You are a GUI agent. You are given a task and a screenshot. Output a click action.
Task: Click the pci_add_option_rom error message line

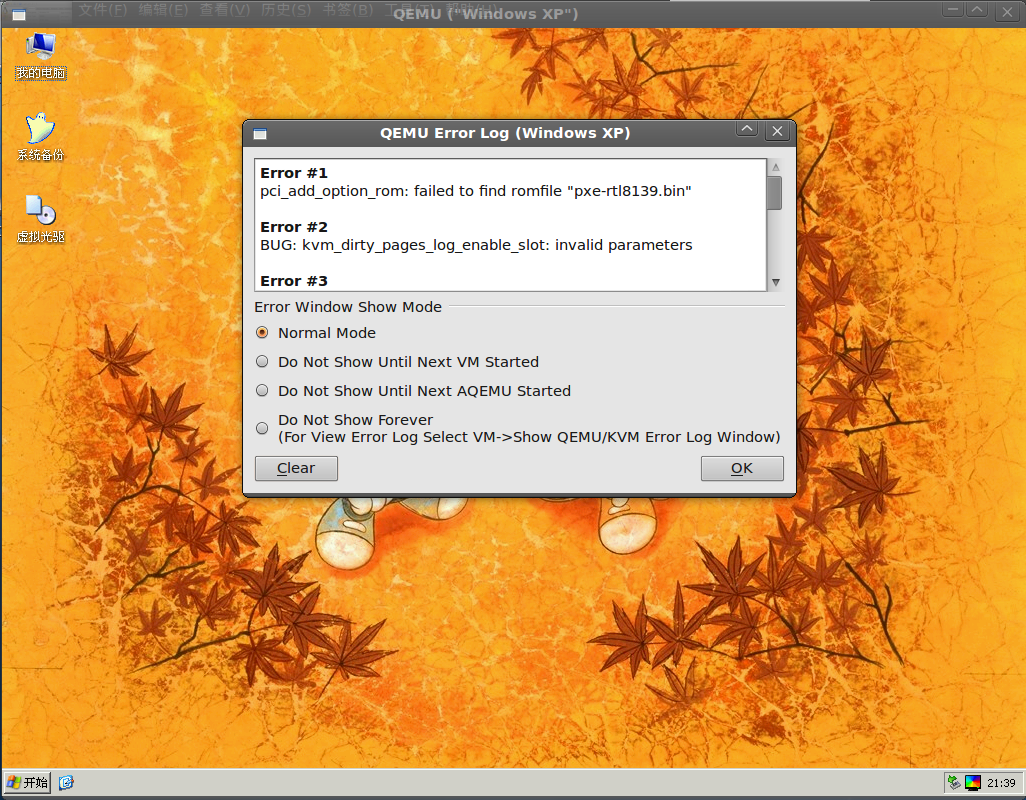[x=476, y=191]
